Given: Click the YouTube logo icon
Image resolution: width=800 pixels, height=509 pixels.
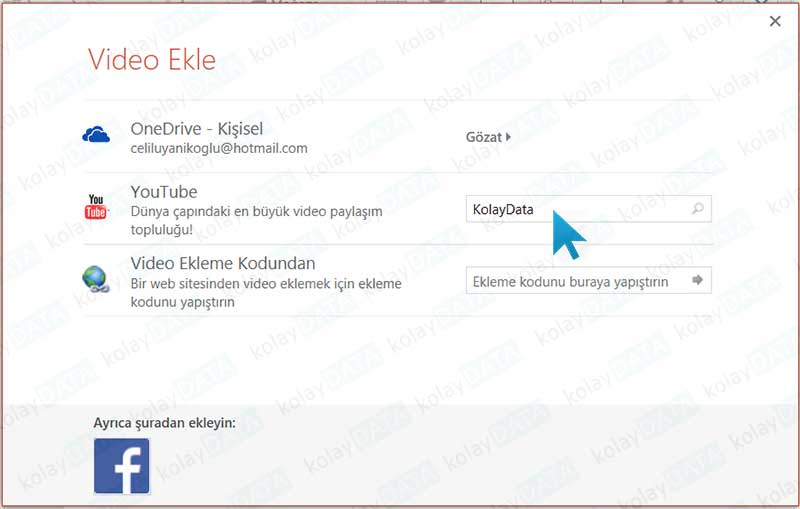Looking at the screenshot, I should 96,207.
